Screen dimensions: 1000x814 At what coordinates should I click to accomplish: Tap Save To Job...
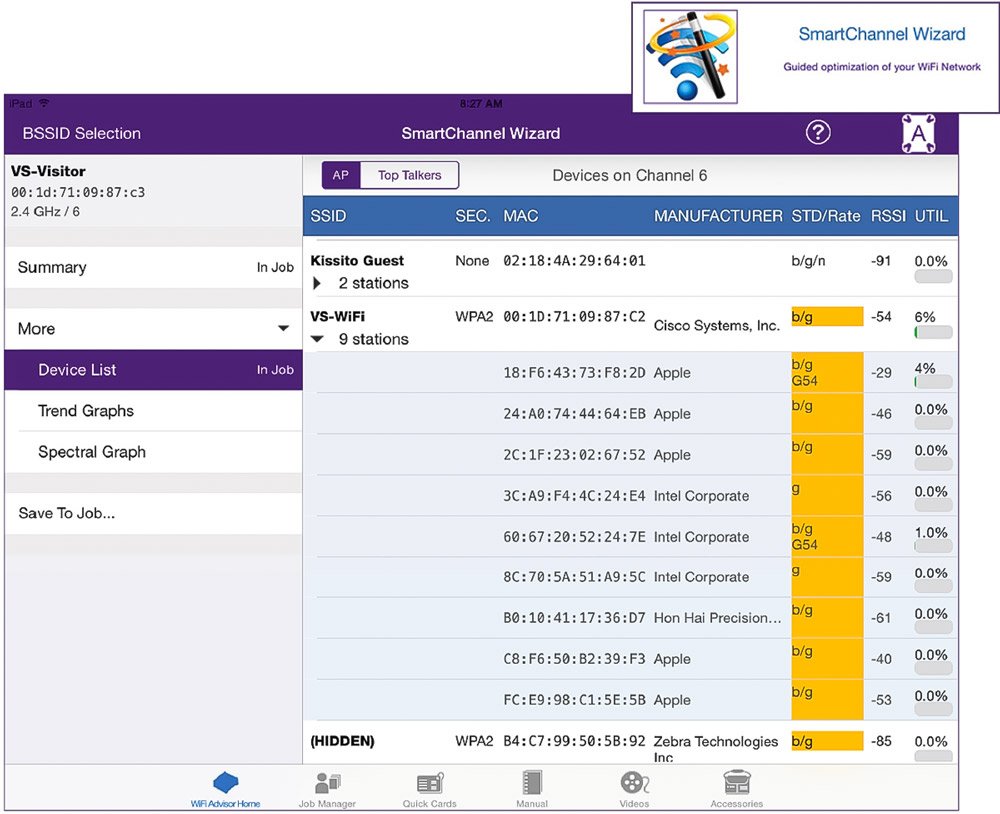tap(154, 514)
